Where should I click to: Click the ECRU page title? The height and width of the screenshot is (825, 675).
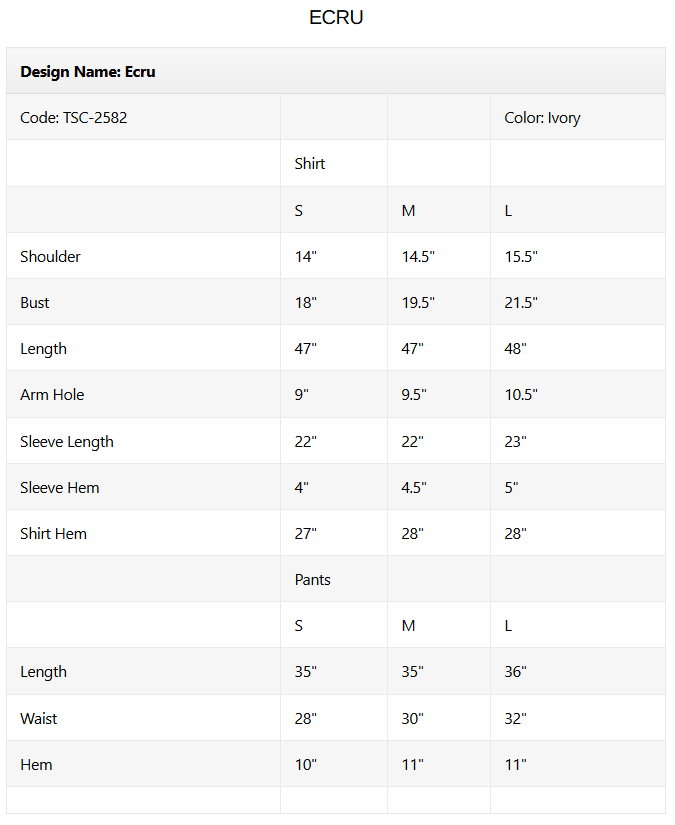tap(336, 18)
